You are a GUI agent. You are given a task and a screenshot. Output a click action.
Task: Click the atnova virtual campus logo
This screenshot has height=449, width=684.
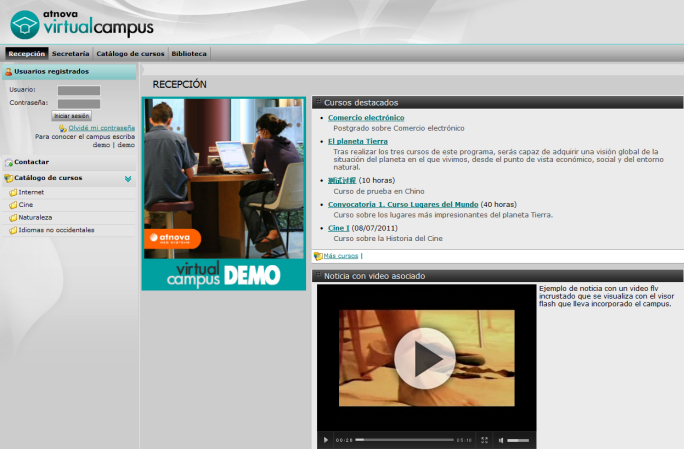pyautogui.click(x=82, y=24)
